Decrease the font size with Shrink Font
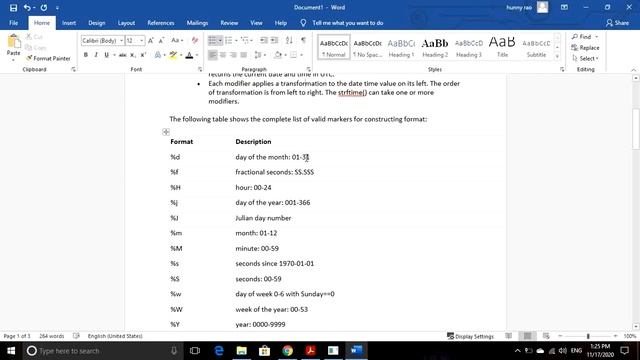640x360 pixels. 162,40
